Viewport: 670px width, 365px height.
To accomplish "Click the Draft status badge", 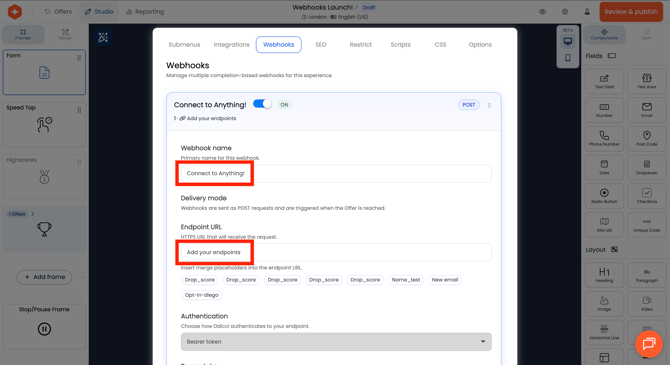I will coord(369,7).
